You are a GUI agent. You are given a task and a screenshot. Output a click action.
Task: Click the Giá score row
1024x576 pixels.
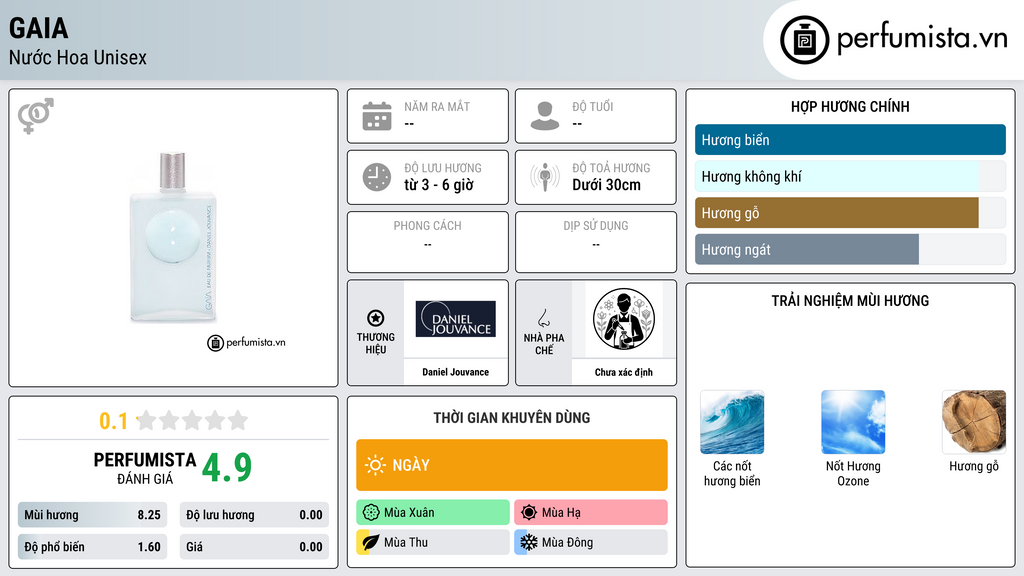coord(254,547)
